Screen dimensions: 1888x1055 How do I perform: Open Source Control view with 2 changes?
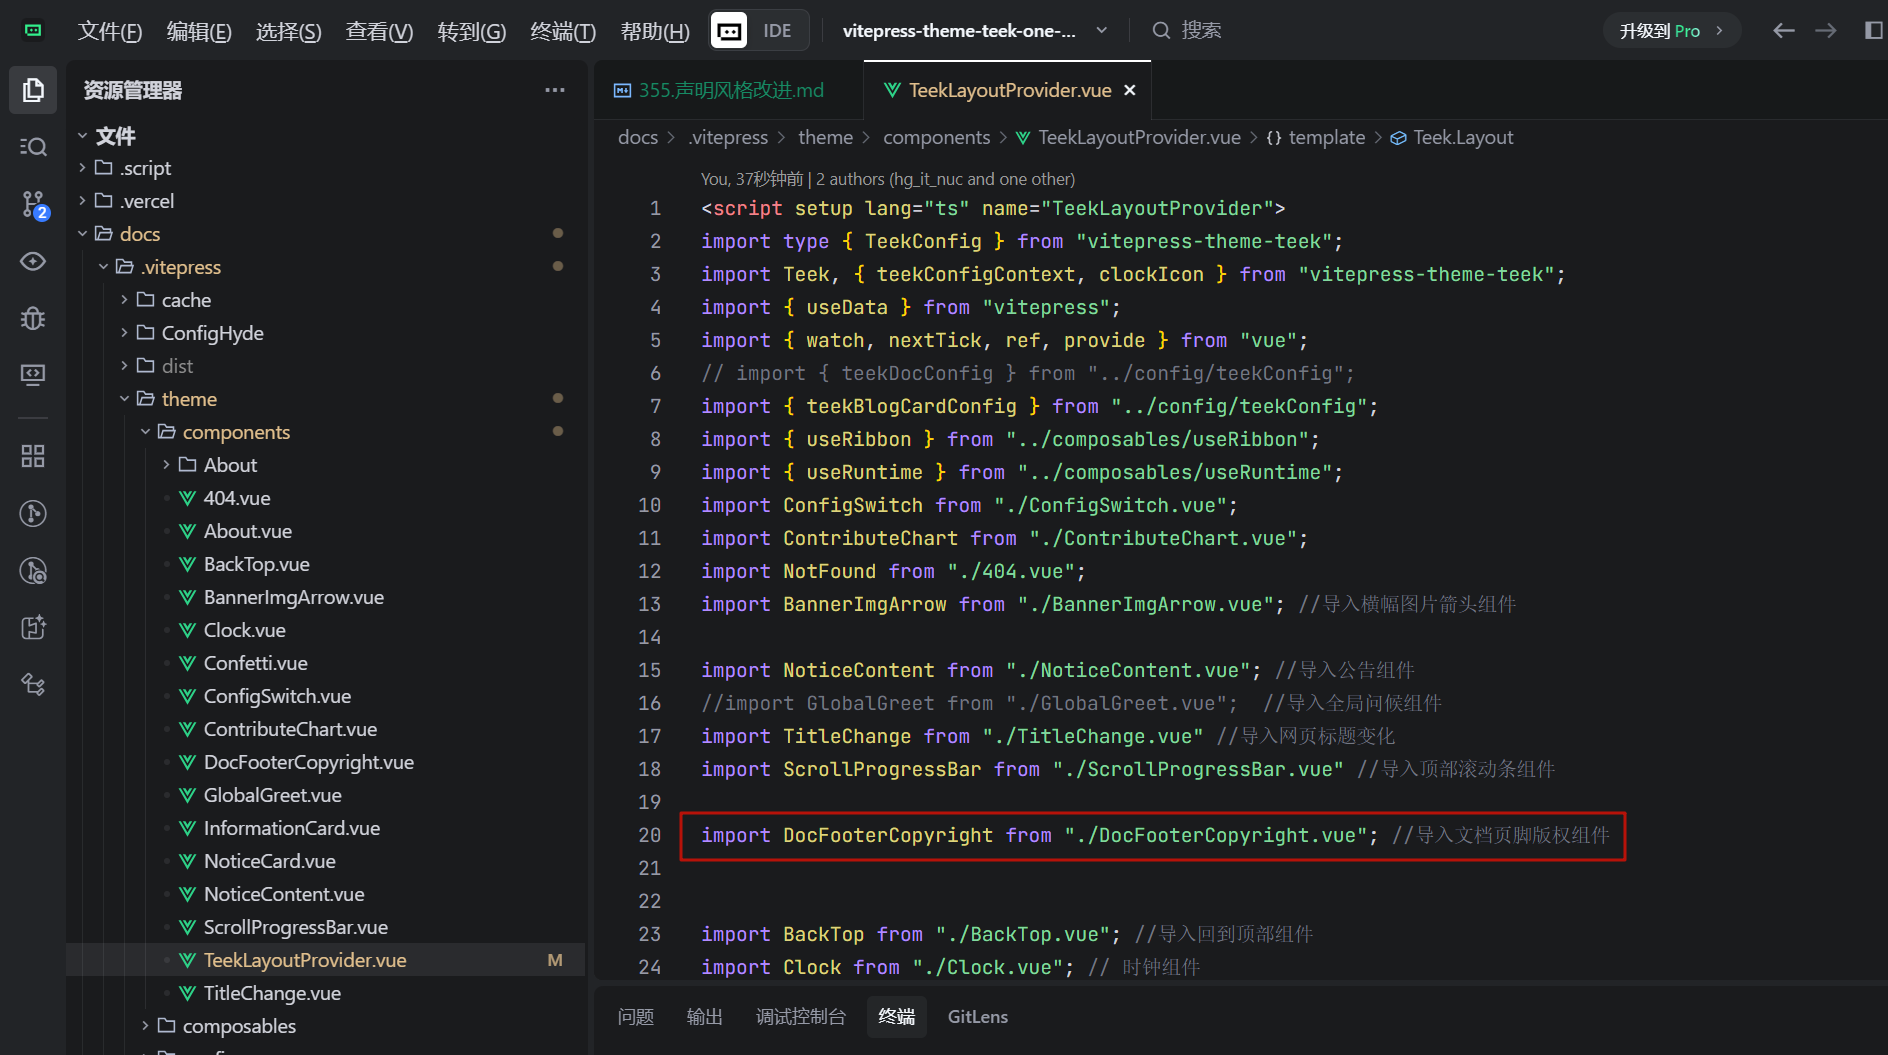[33, 205]
